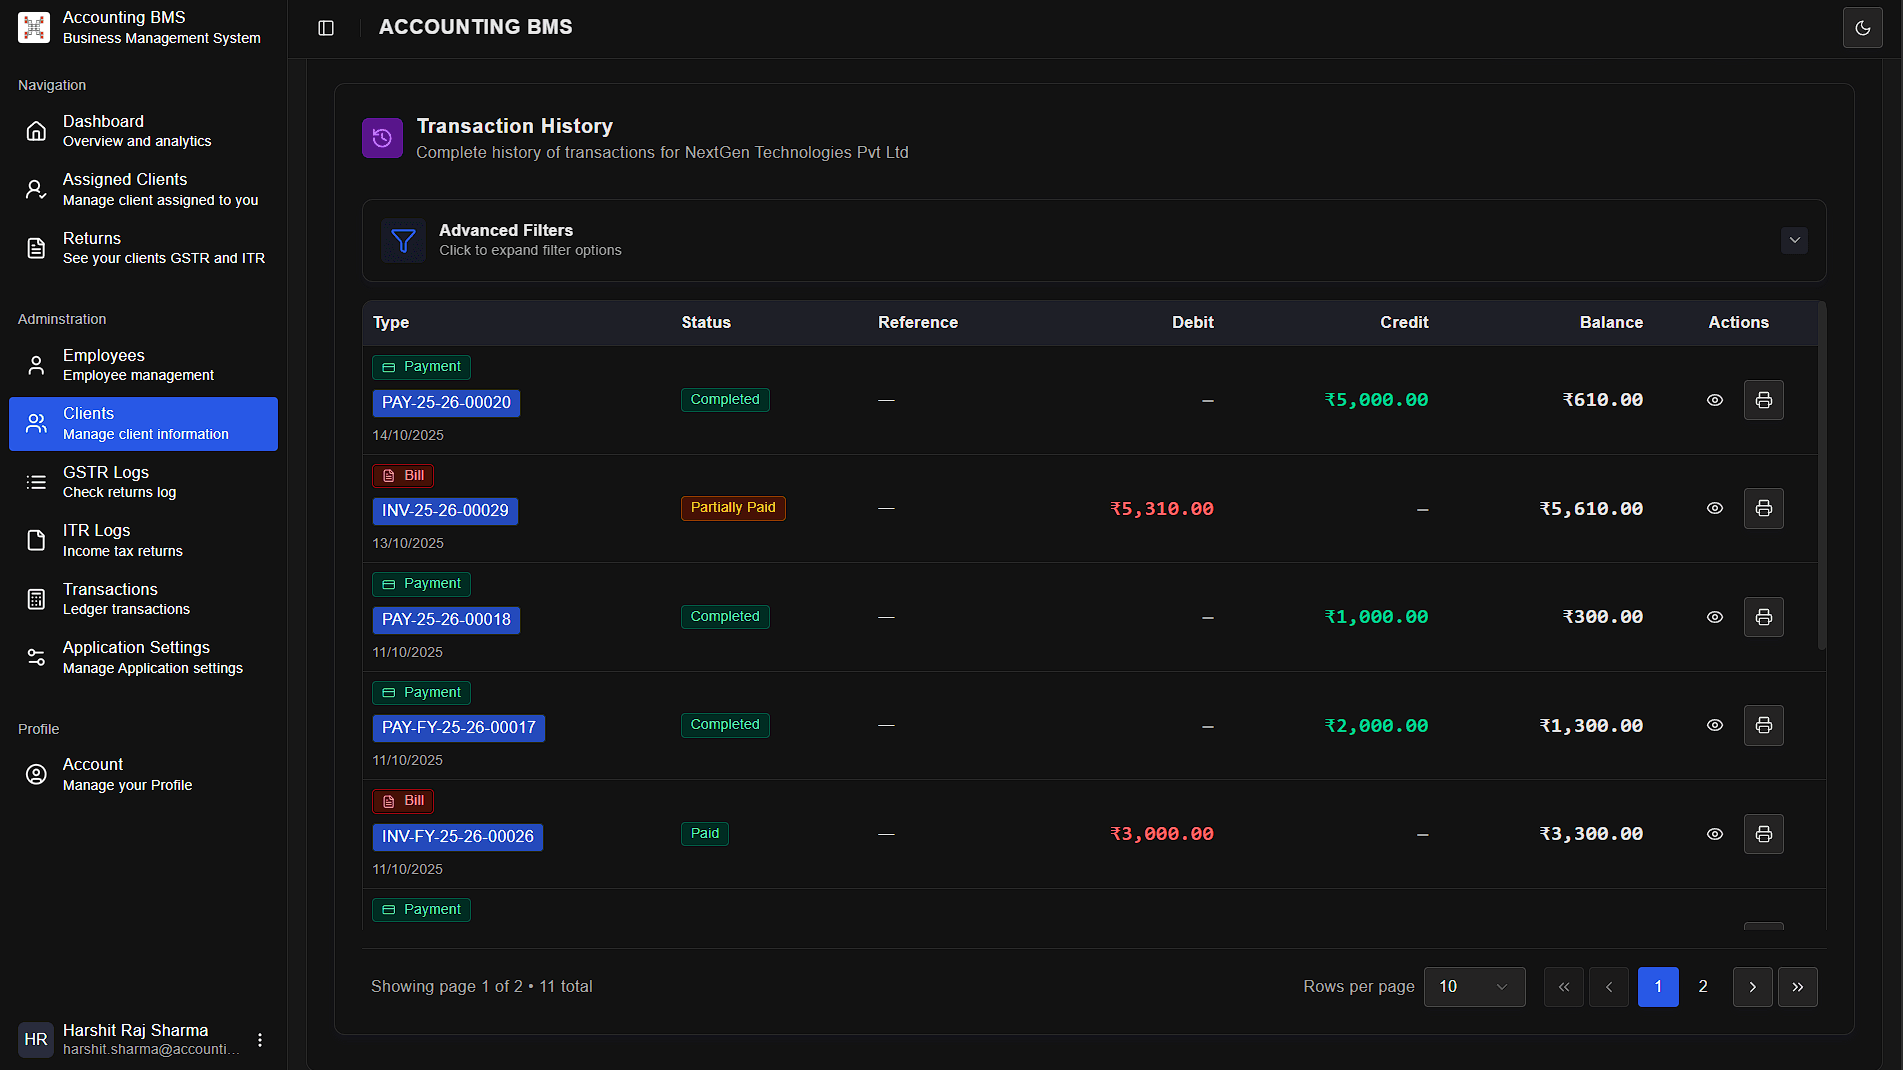This screenshot has height=1070, width=1903.
Task: Go to page 2 of transactions
Action: (1703, 987)
